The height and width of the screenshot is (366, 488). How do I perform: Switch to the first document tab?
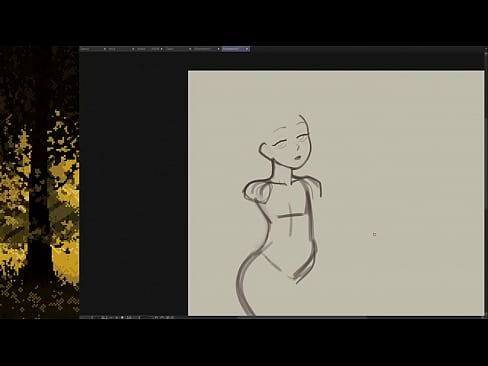coord(91,49)
